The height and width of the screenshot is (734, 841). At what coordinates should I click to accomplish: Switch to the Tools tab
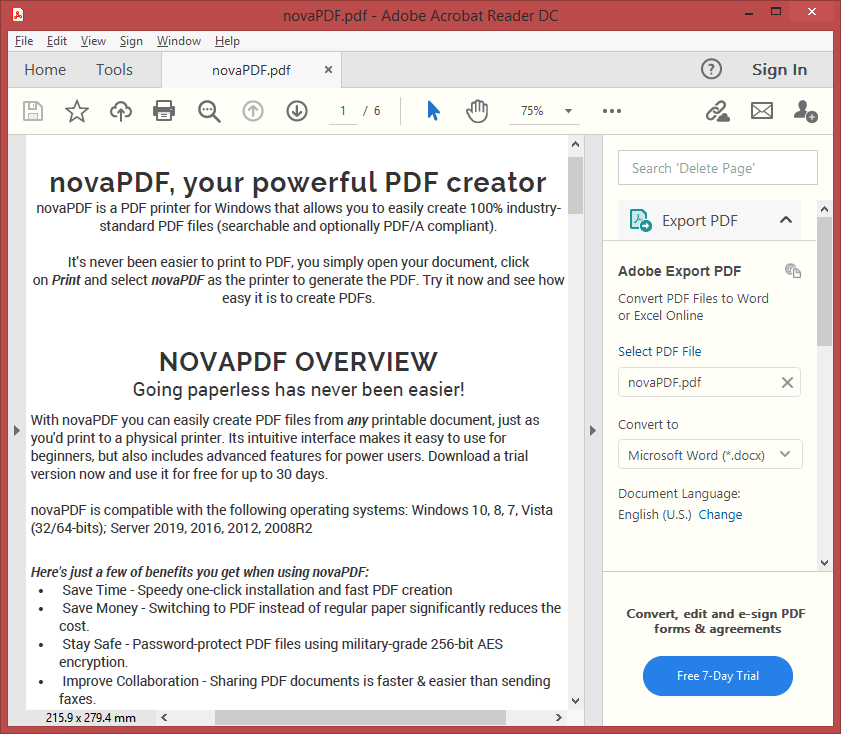(x=114, y=69)
